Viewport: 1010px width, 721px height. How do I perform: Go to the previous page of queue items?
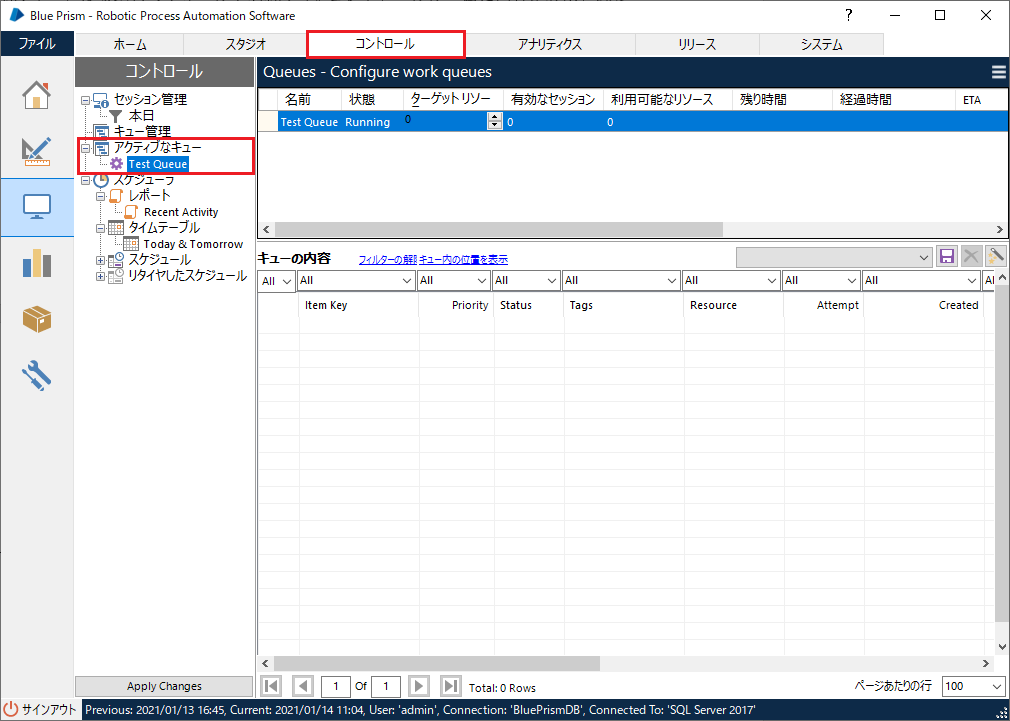pos(302,686)
